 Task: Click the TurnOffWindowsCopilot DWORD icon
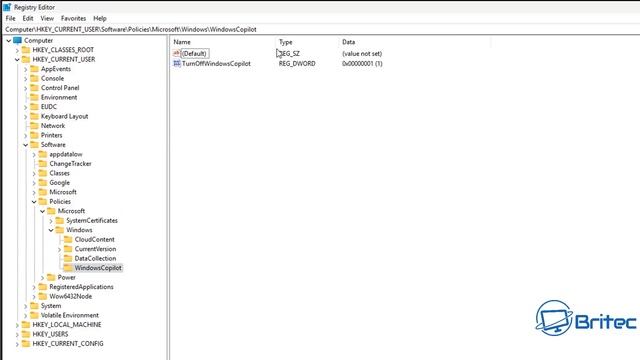(177, 63)
